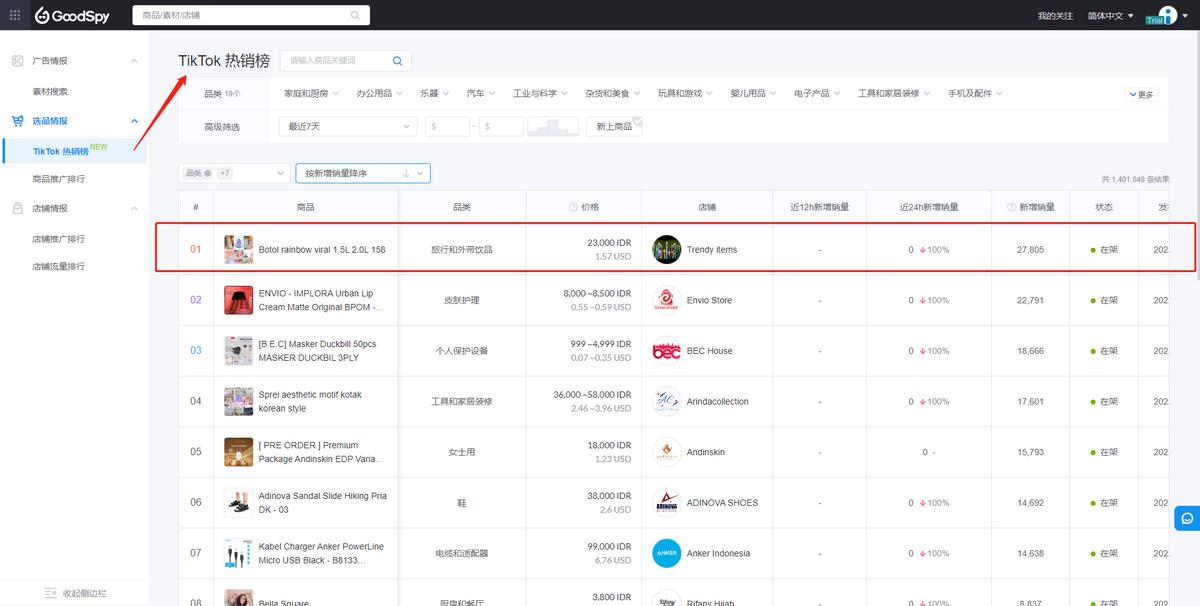Expand the 家庭和厨房 category dropdown
This screenshot has width=1200, height=606.
311,94
